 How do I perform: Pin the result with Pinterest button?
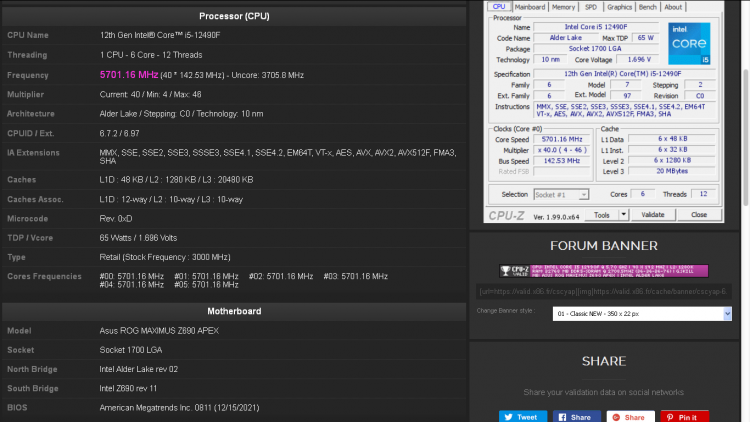685,416
